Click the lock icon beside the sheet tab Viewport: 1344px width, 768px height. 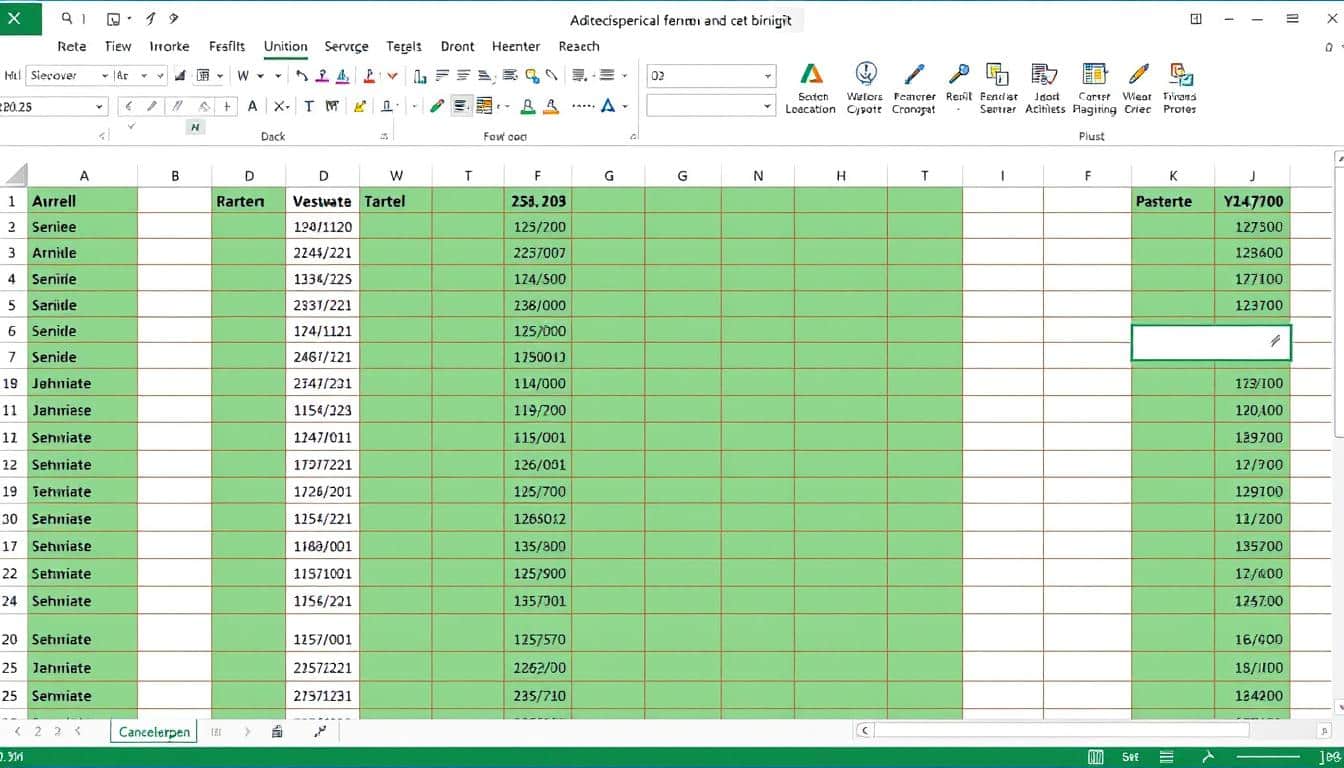277,732
